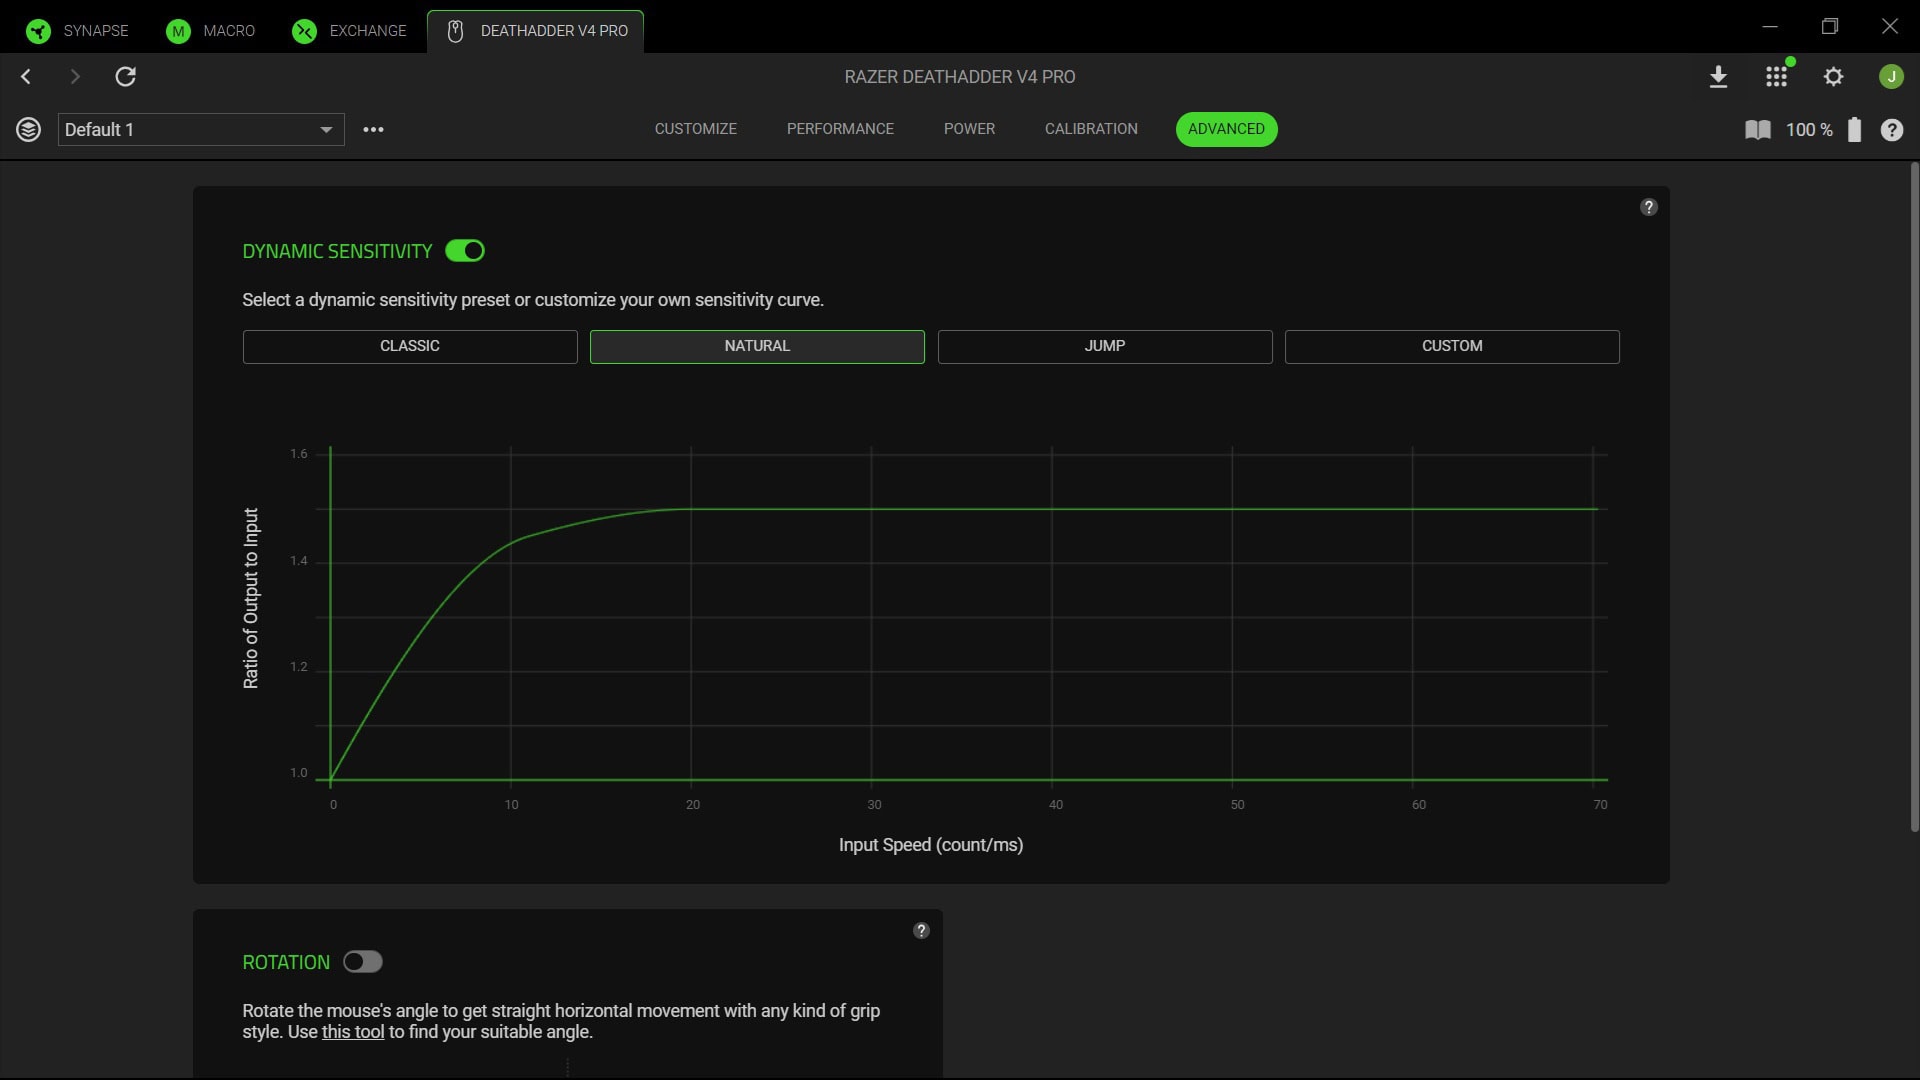The width and height of the screenshot is (1920, 1080).
Task: Choose the Classic sensitivity preset
Action: coord(410,346)
